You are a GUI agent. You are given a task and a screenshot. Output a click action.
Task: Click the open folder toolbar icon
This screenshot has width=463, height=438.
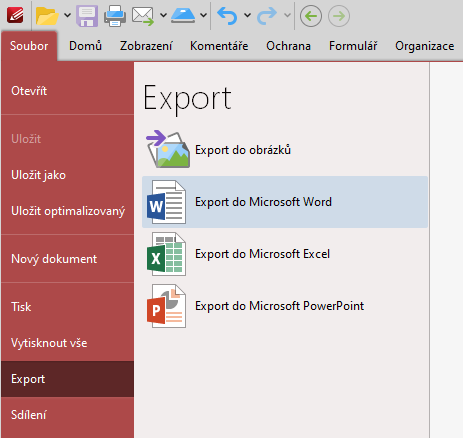pos(47,16)
